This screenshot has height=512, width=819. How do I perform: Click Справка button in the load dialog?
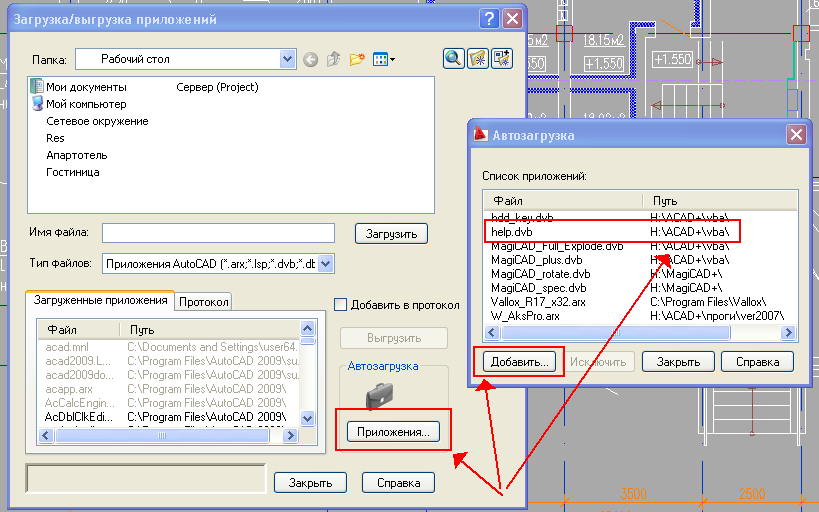(399, 483)
